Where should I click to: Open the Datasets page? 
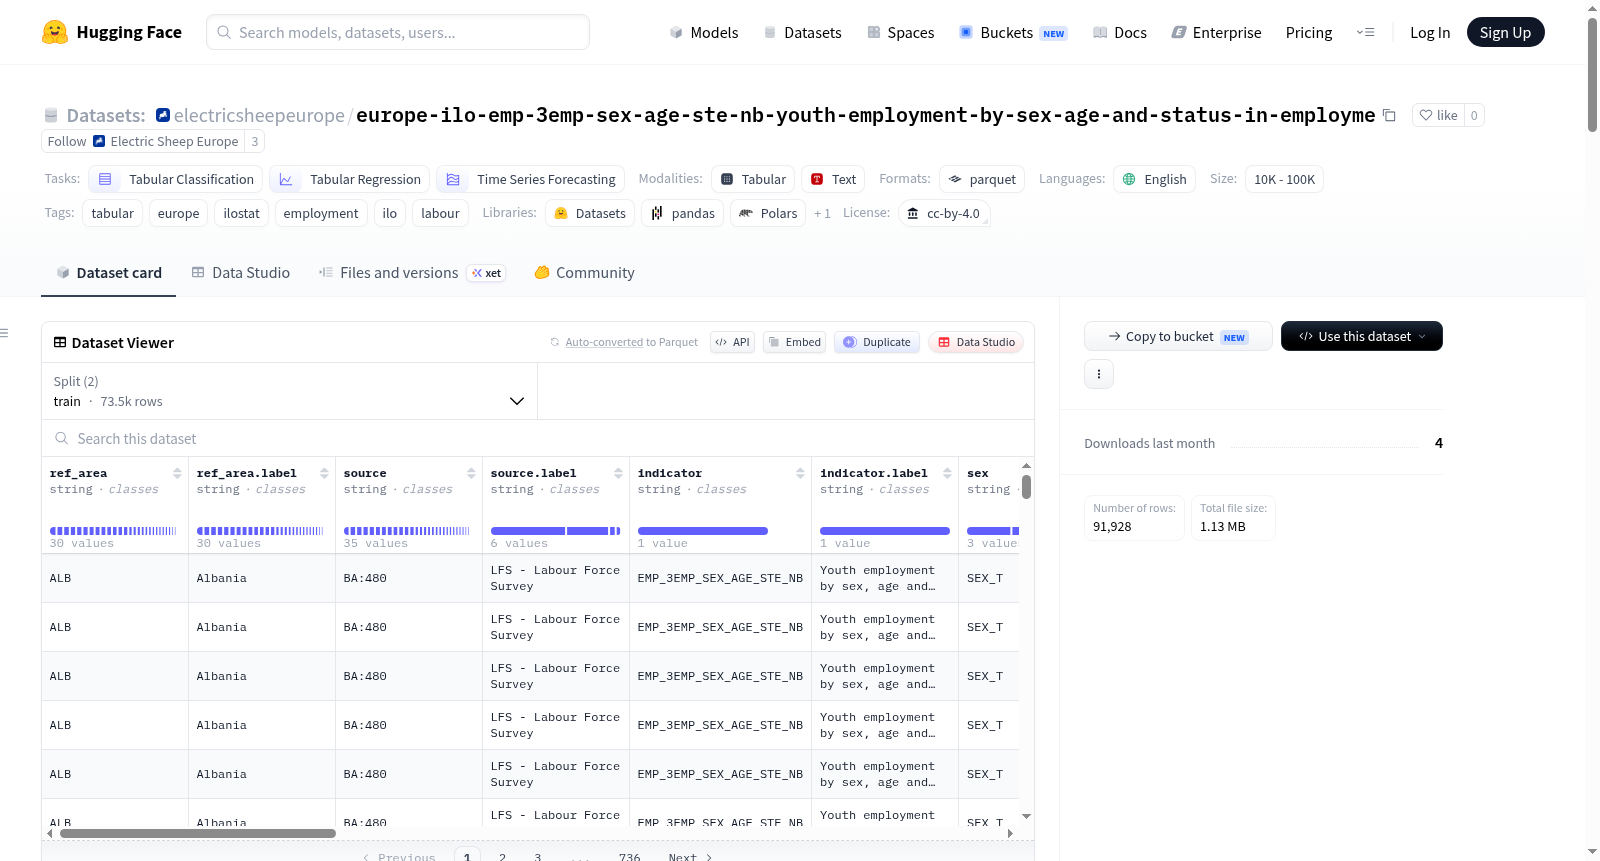(x=803, y=32)
